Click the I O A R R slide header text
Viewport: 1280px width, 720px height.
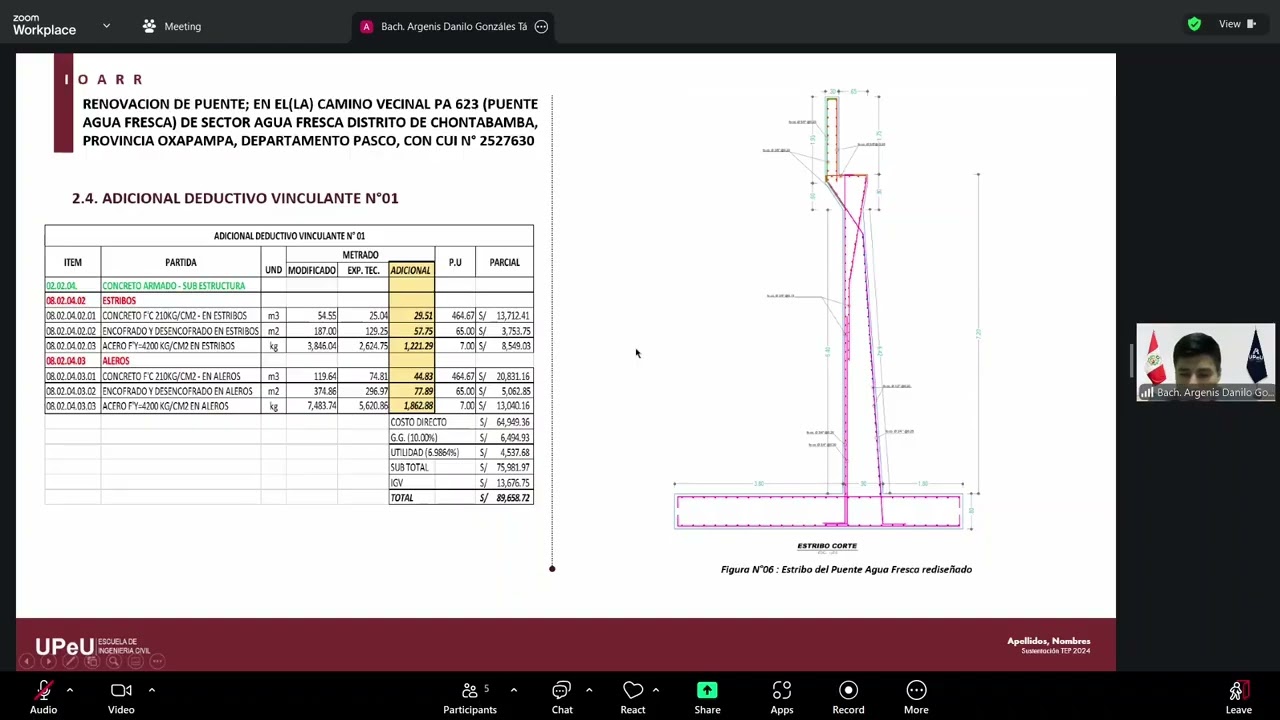coord(104,79)
